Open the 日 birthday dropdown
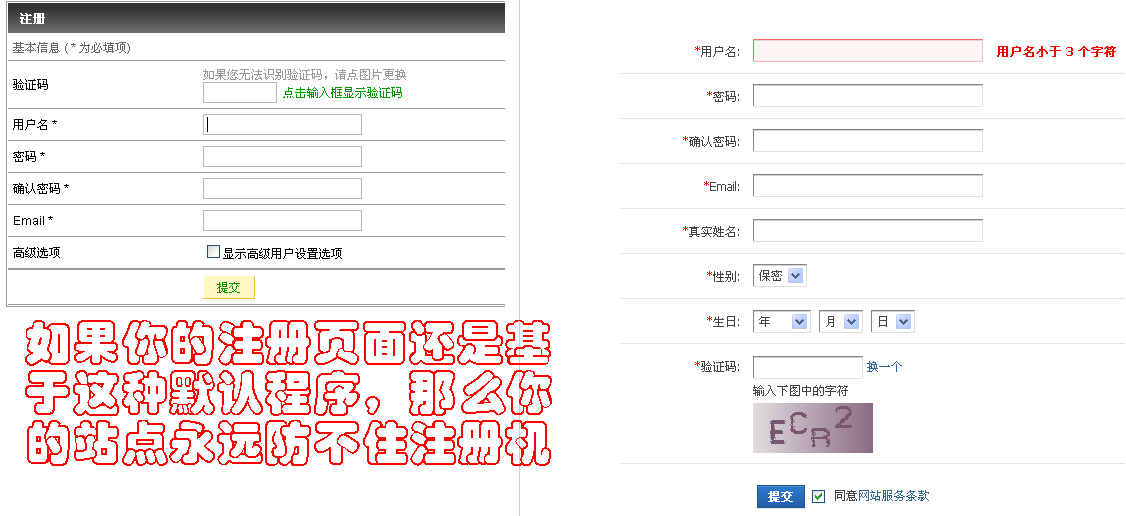The image size is (1126, 516). point(893,322)
